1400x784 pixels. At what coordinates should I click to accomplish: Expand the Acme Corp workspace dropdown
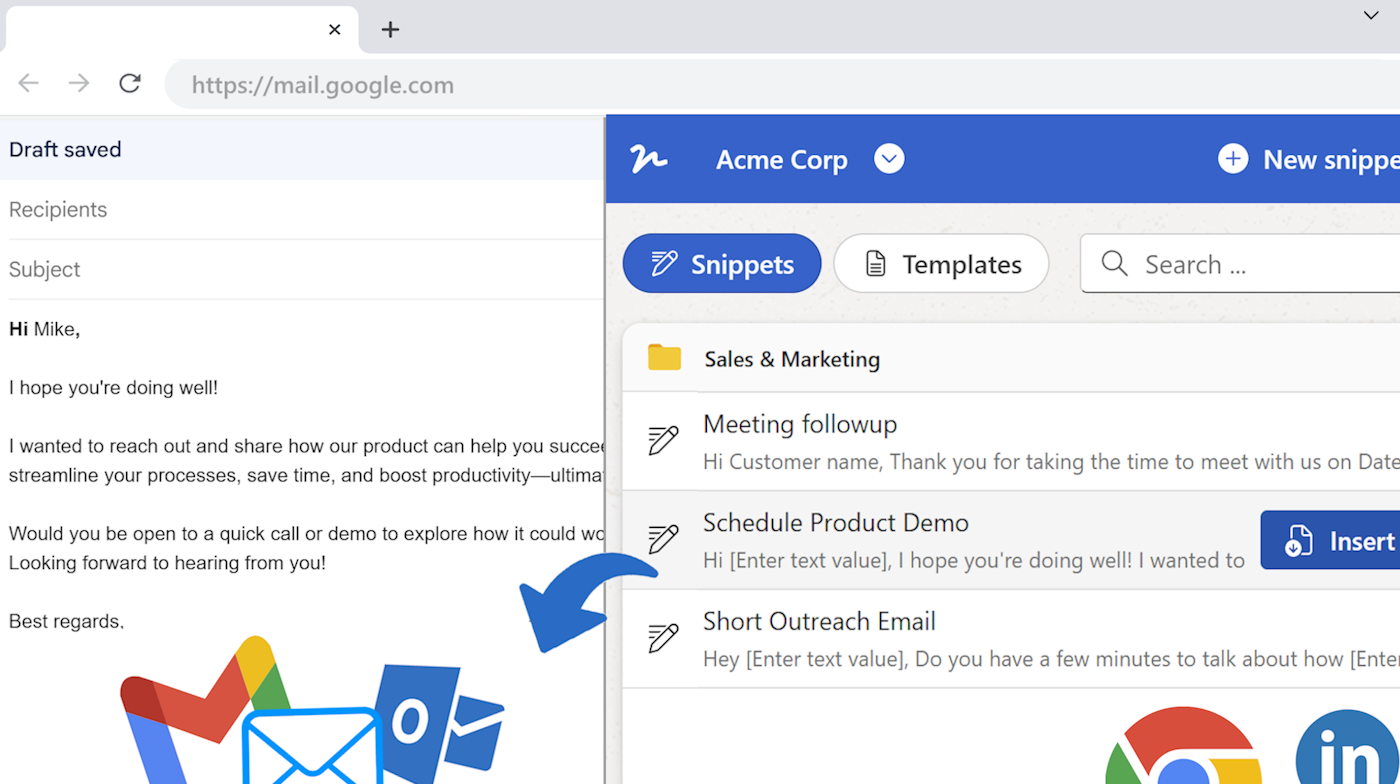889,159
